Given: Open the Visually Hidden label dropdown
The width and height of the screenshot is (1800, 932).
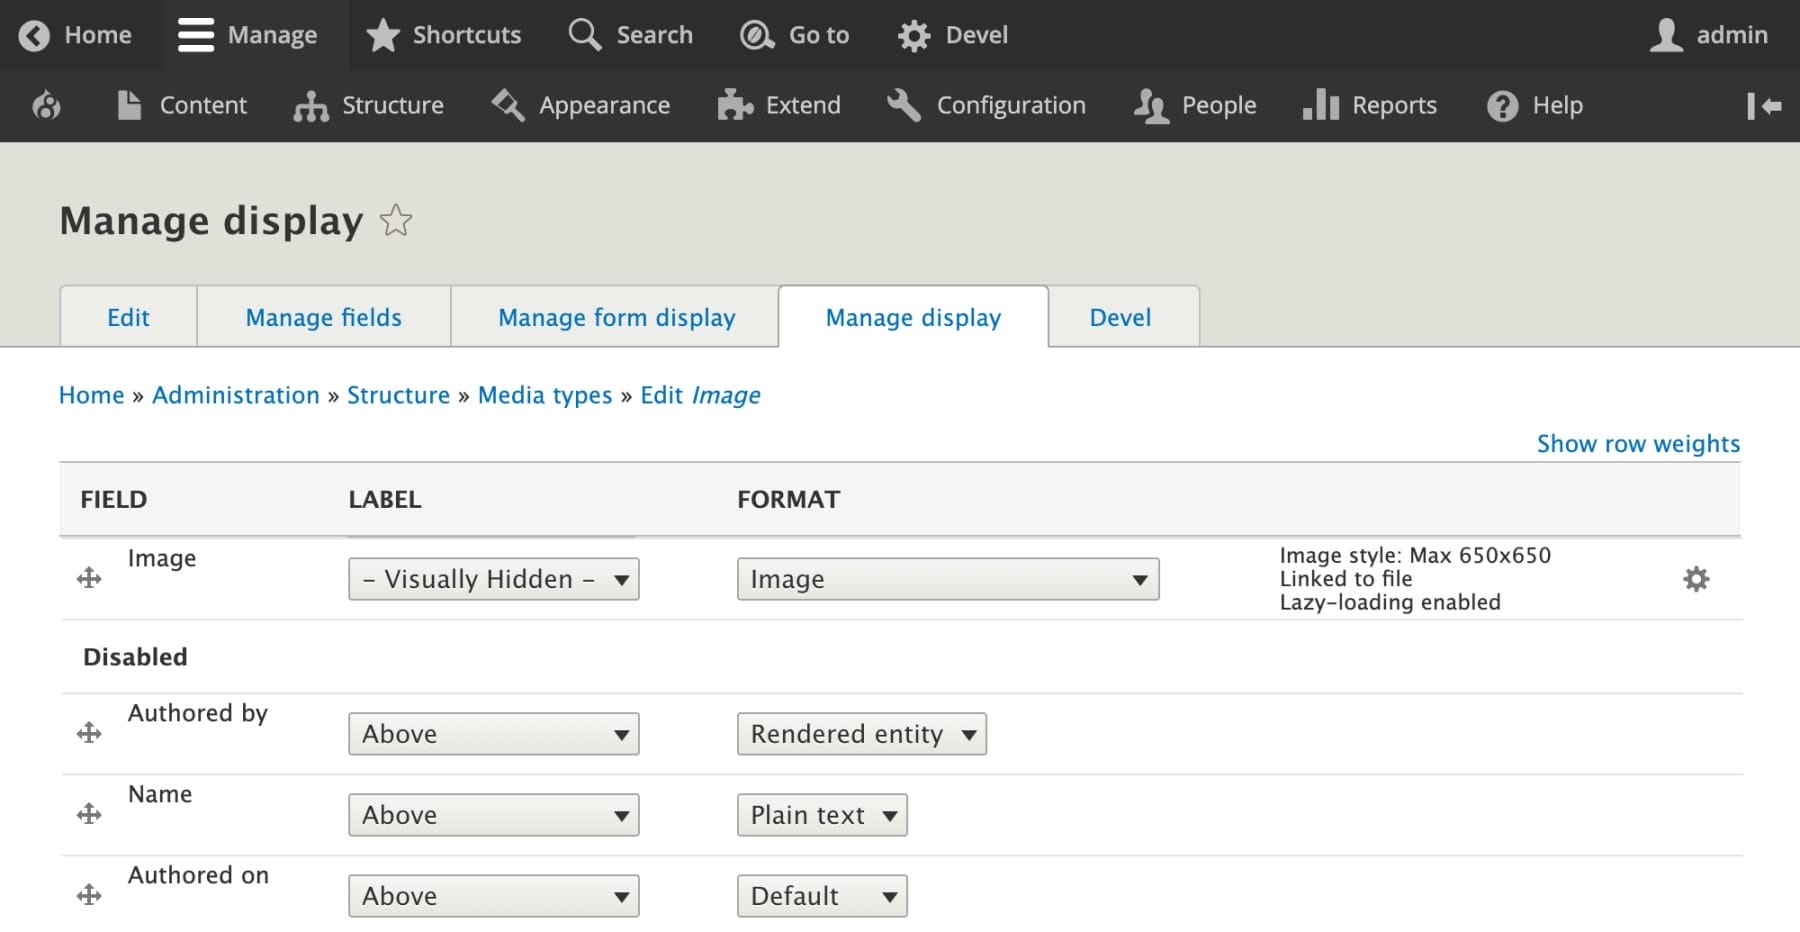Looking at the screenshot, I should pos(493,579).
